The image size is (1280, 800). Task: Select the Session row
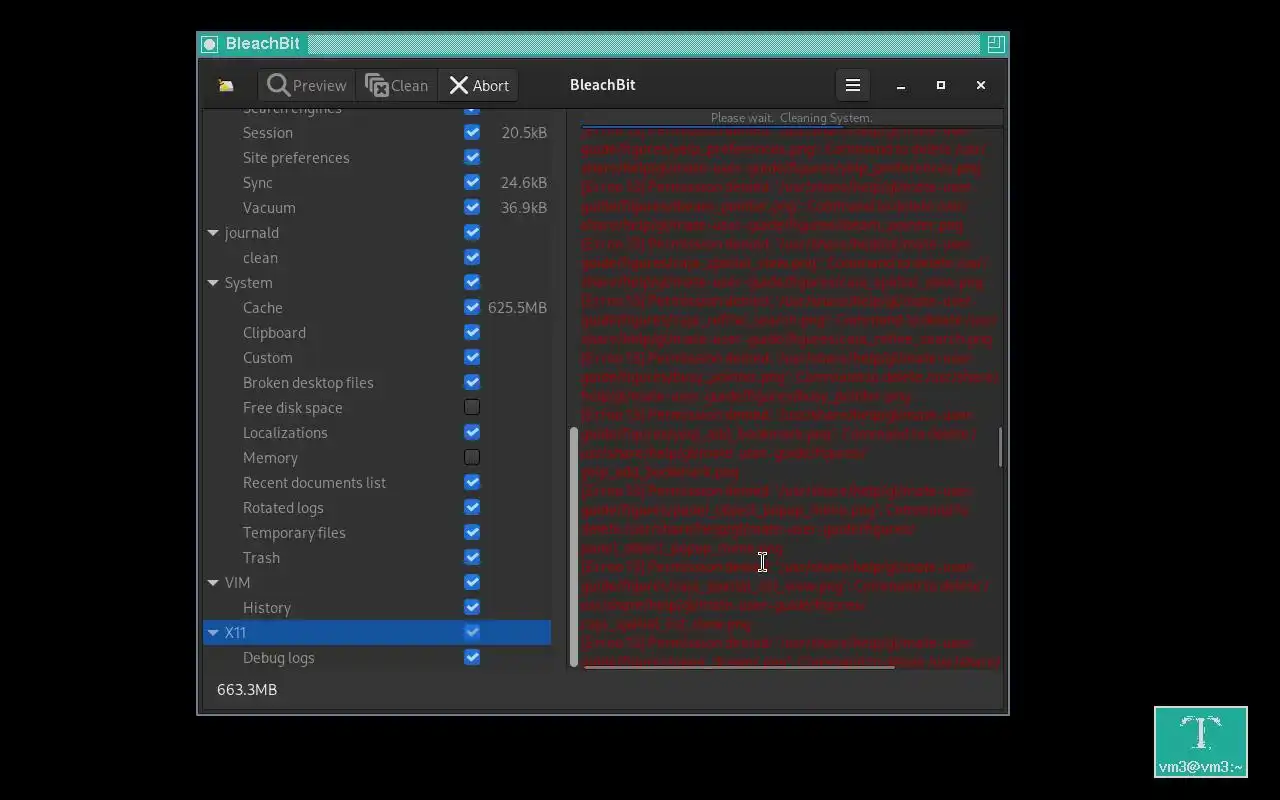(377, 133)
